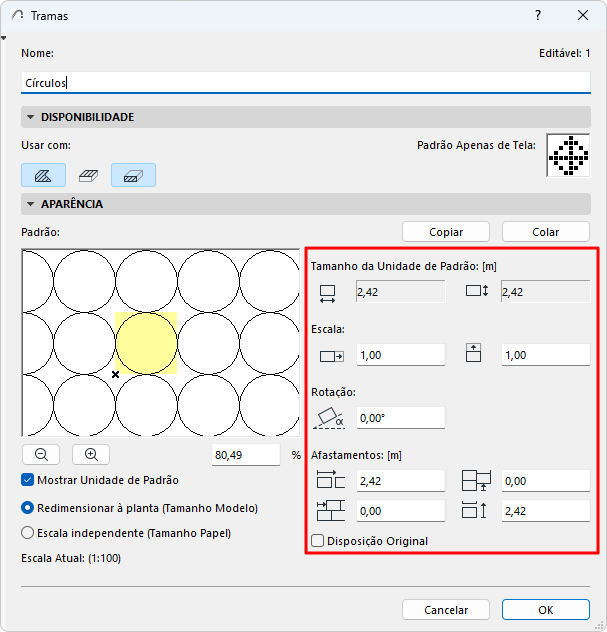Click the horizontal spacing icon
This screenshot has width=607, height=632.
pos(331,479)
